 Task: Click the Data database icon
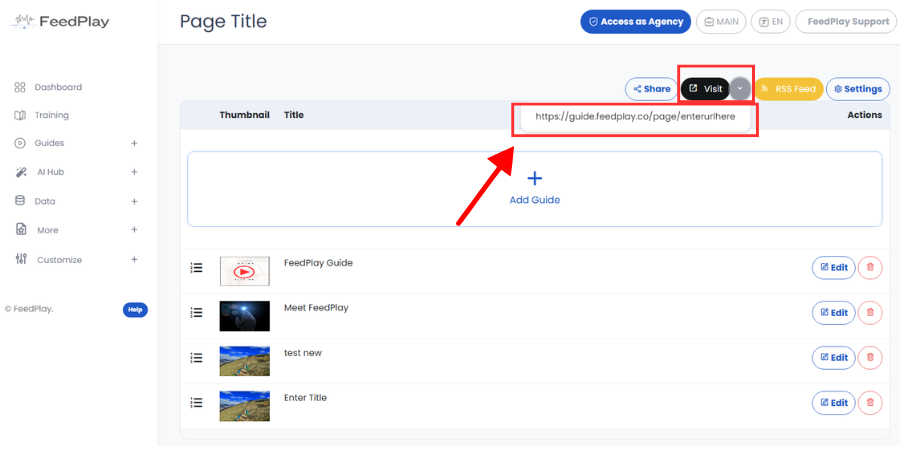click(20, 201)
